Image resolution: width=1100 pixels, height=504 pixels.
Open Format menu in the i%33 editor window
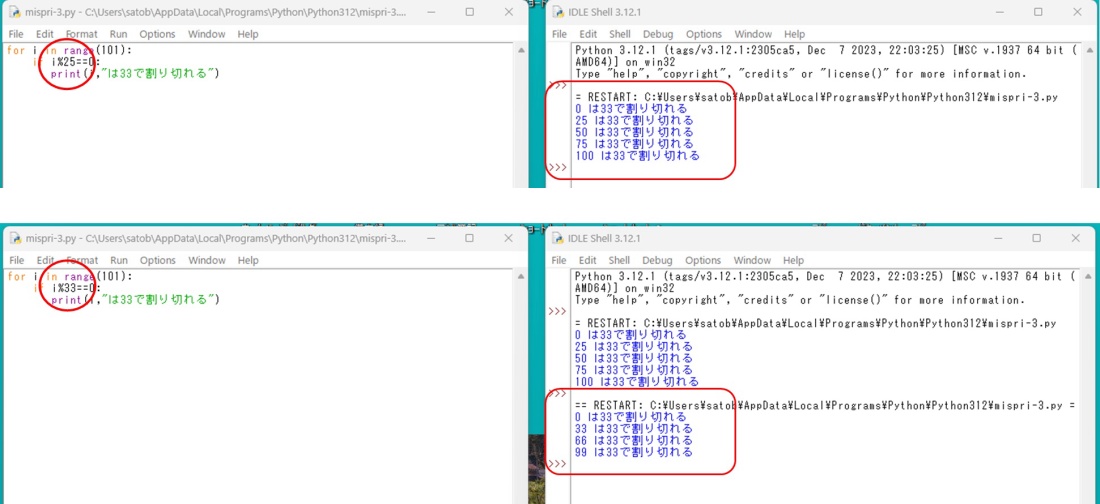[81, 260]
